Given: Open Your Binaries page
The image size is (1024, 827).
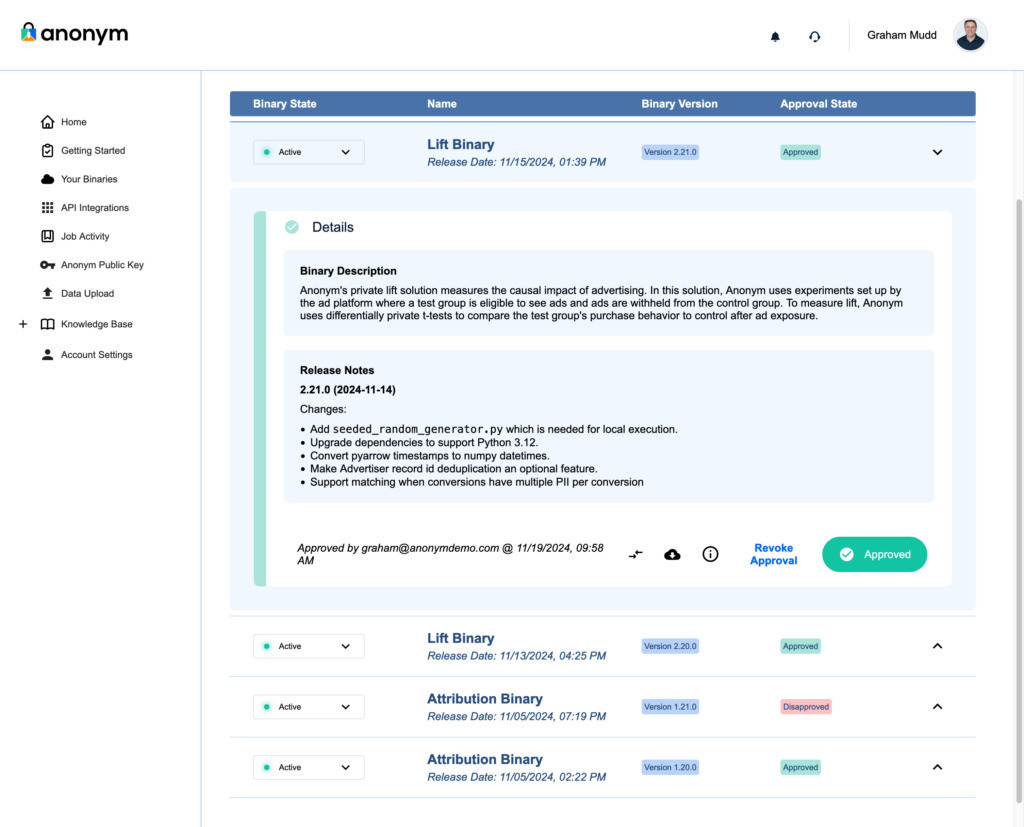Looking at the screenshot, I should tap(89, 179).
